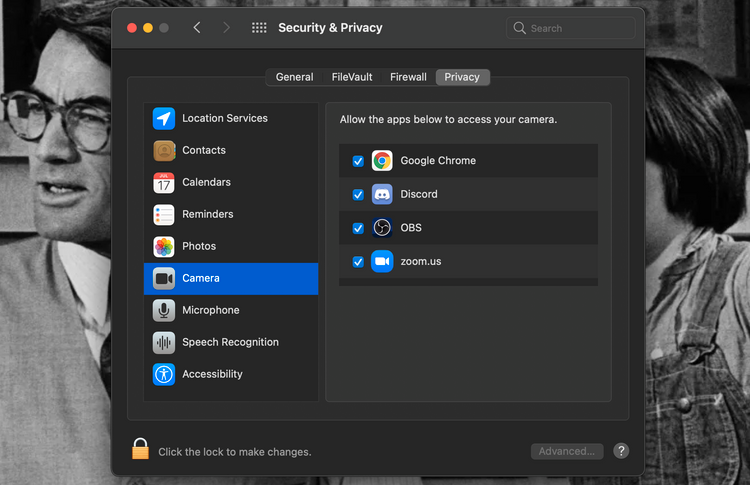Click the Discord app icon
The width and height of the screenshot is (750, 485).
[x=382, y=194]
